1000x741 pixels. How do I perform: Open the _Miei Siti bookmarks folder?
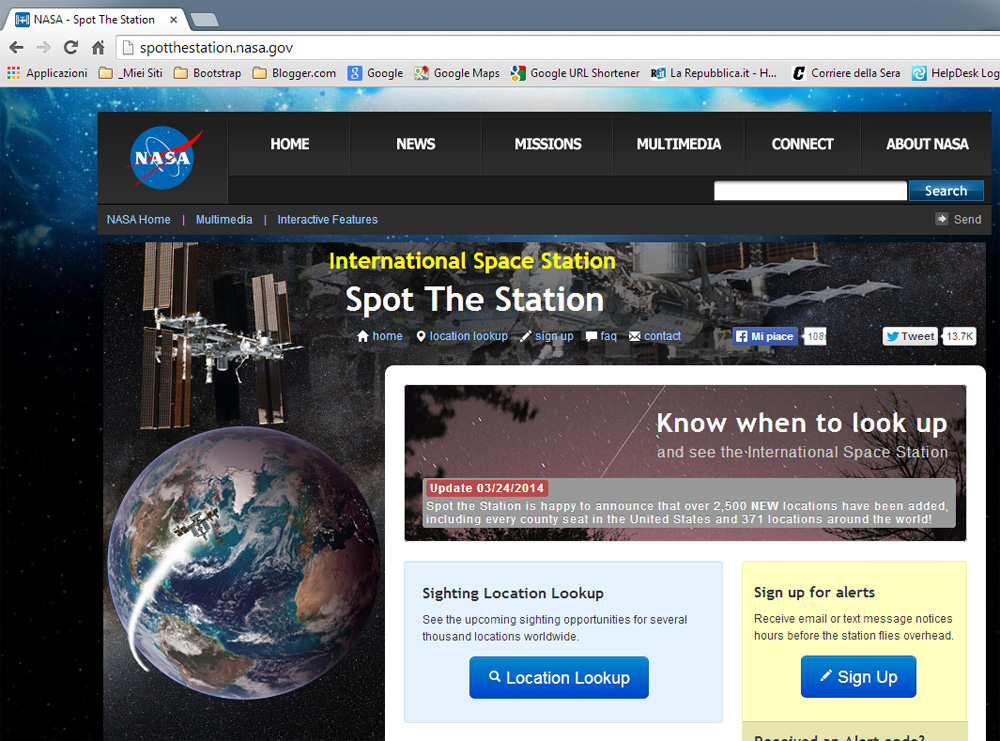131,73
